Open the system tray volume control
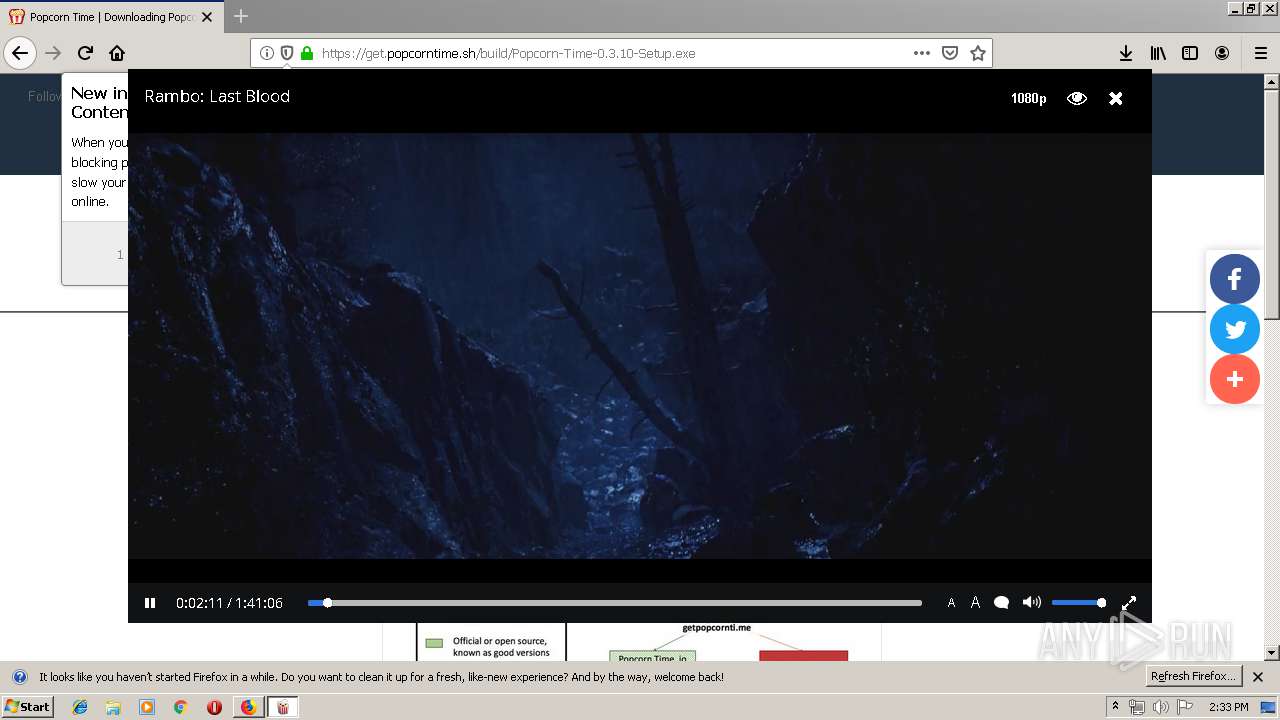Viewport: 1280px width, 720px height. (x=1160, y=707)
